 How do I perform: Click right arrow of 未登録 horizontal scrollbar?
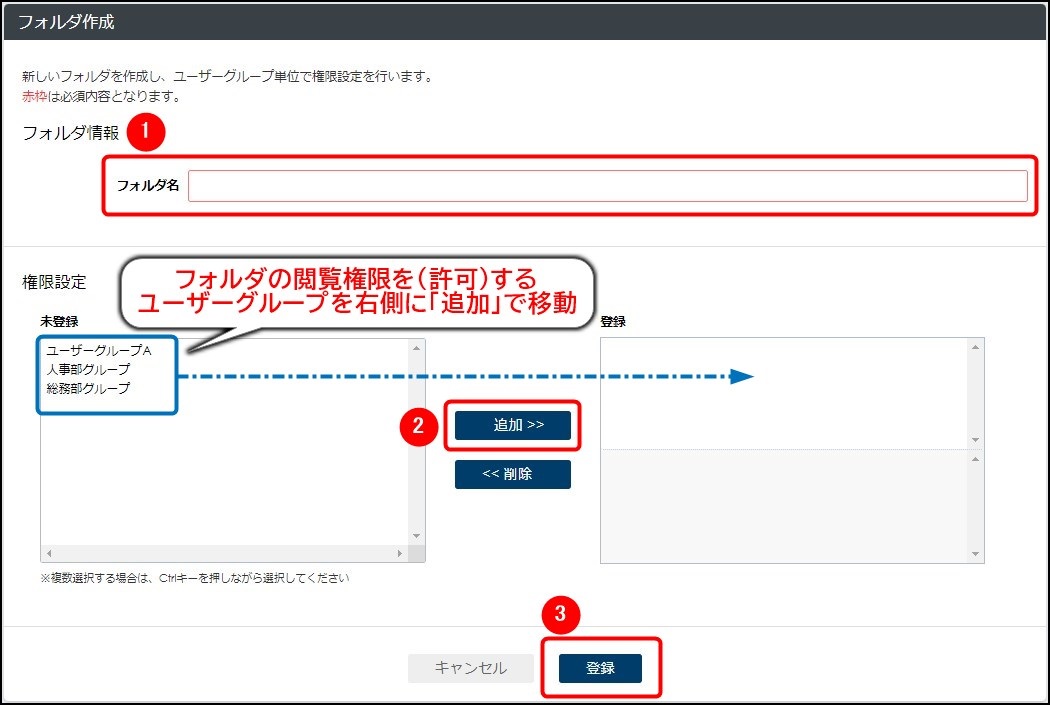400,553
